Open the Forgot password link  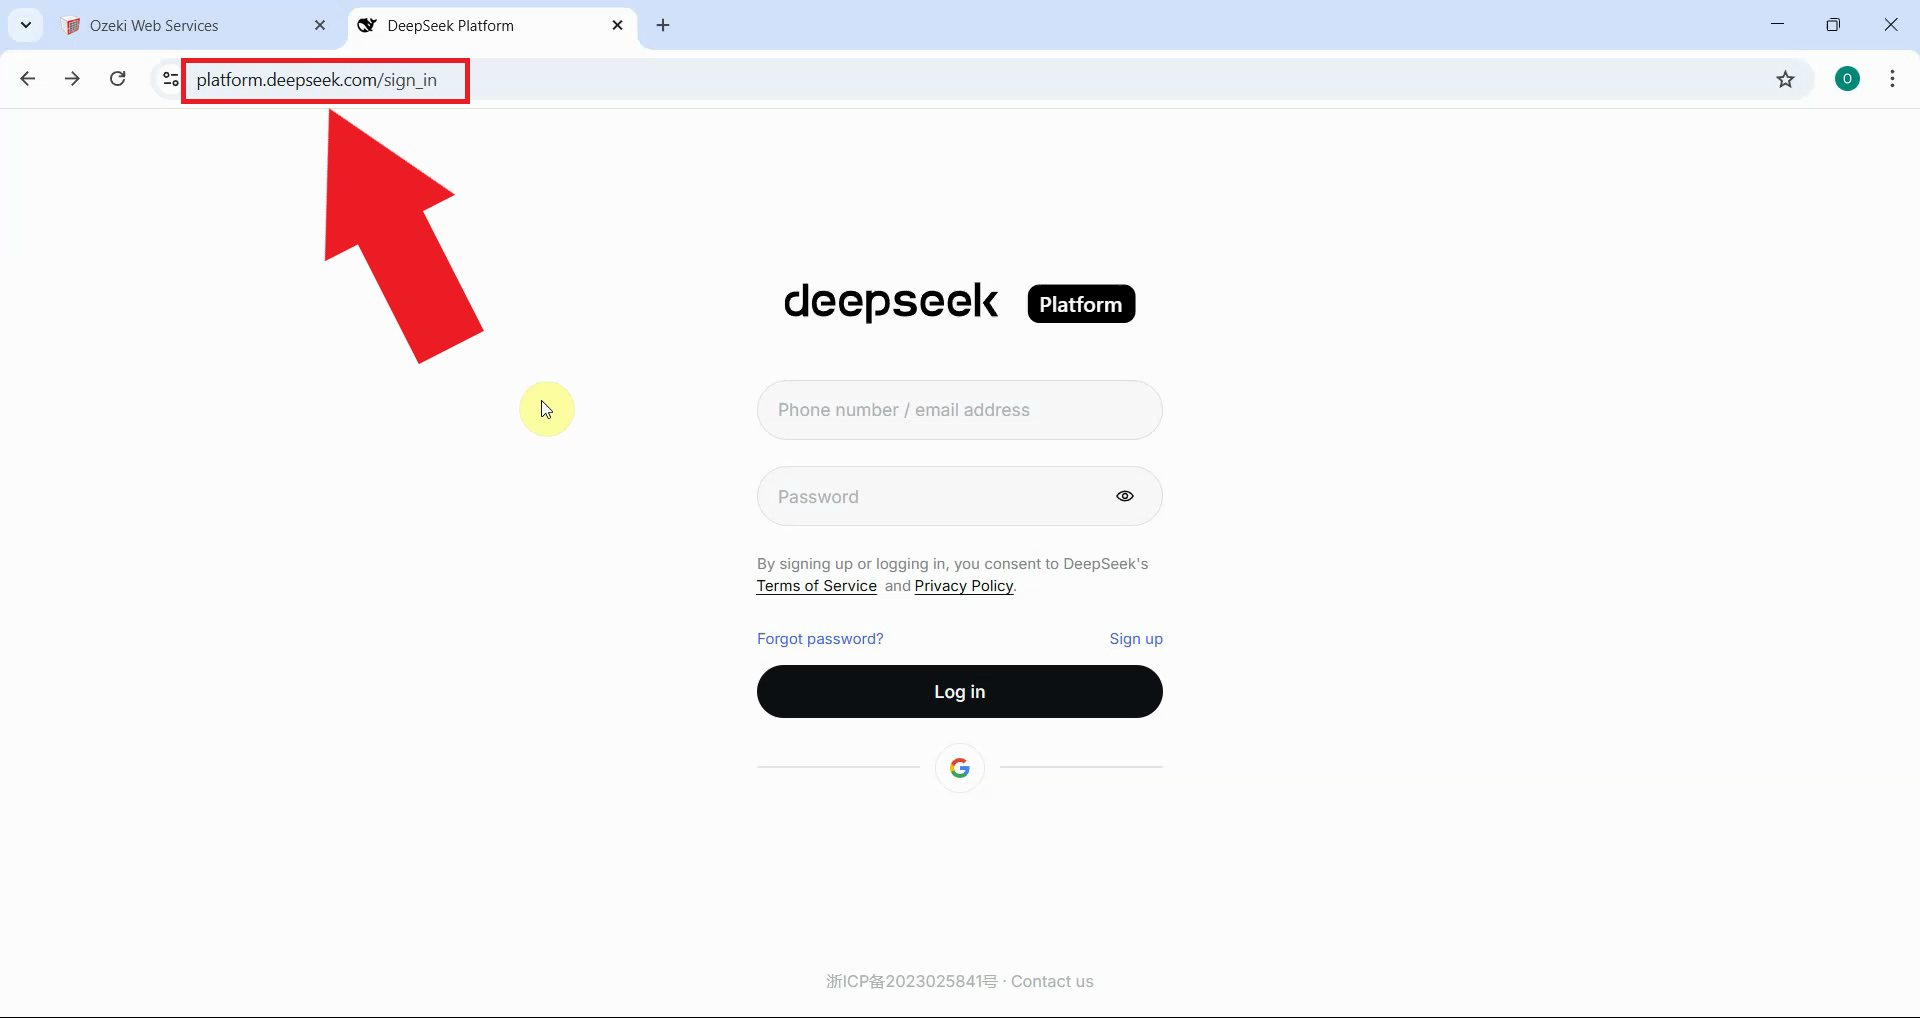point(819,638)
